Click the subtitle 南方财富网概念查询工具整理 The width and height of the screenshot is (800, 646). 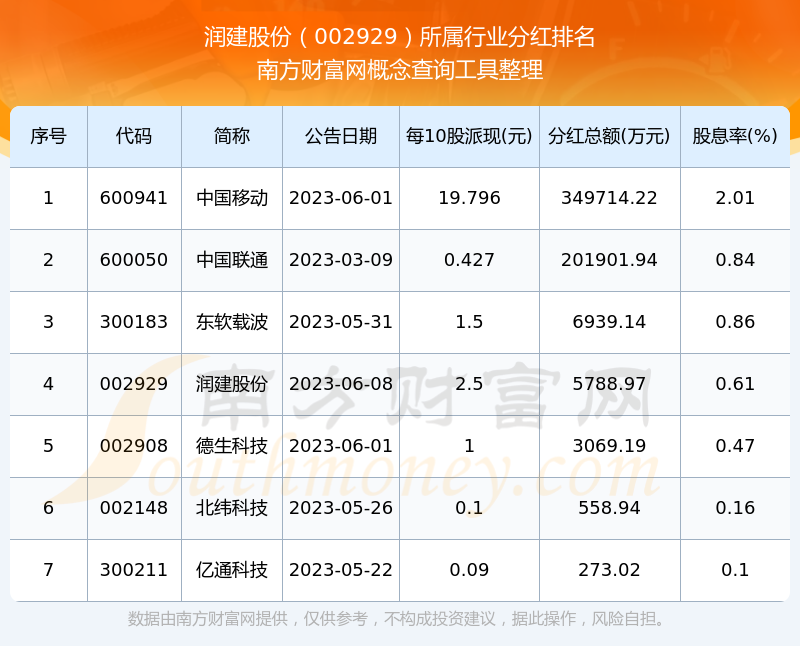click(399, 70)
